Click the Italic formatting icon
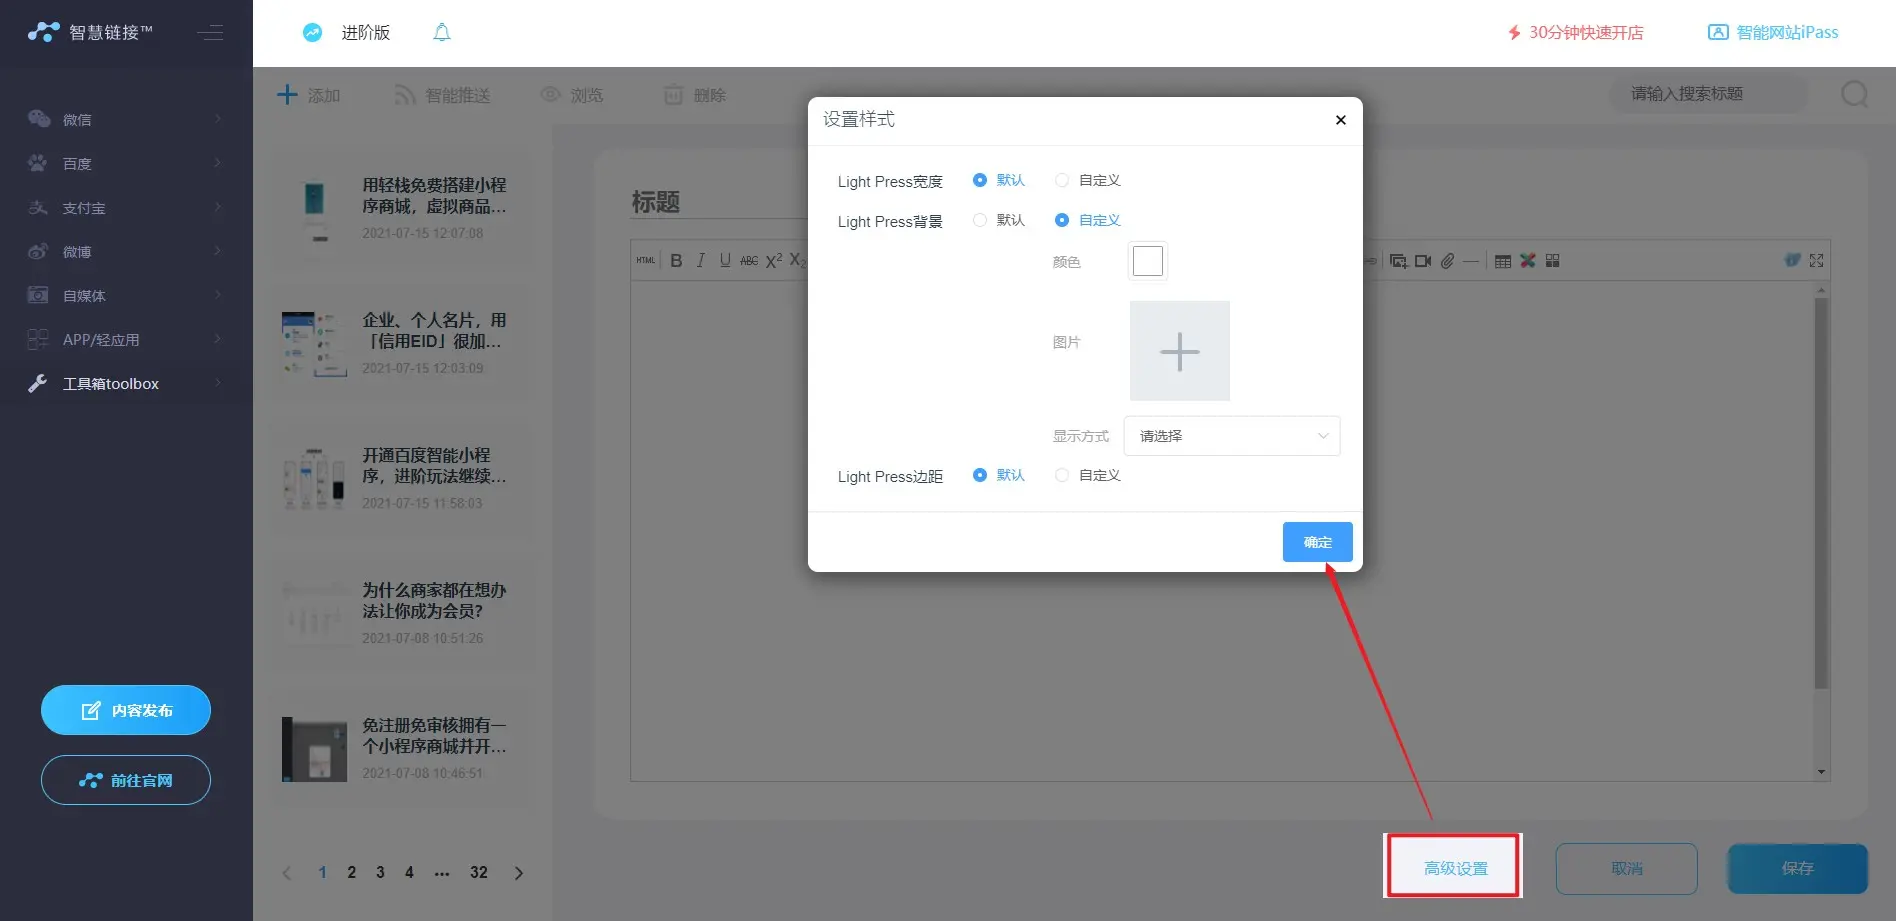The width and height of the screenshot is (1896, 921). point(700,261)
